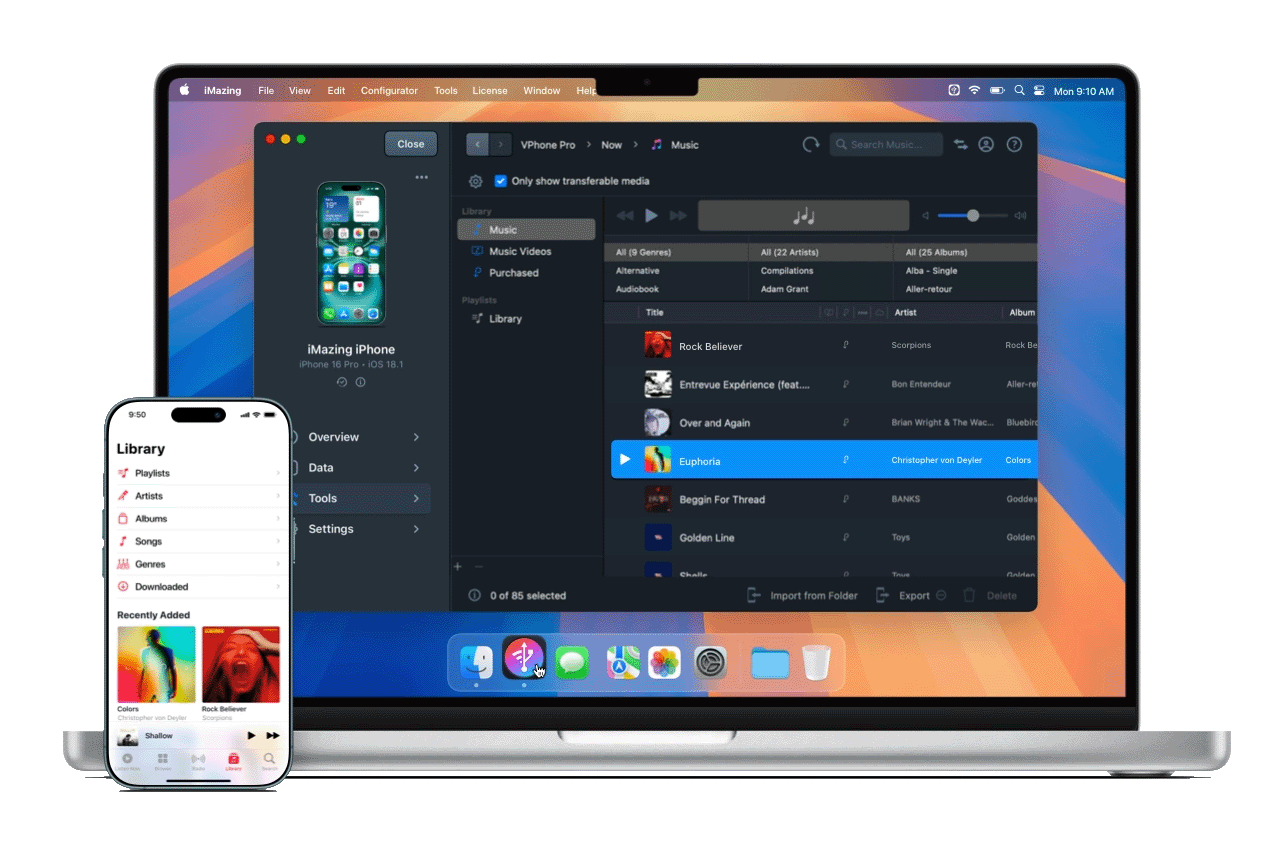Tap the fast-forward button in iPhone mini player
The height and width of the screenshot is (858, 1282).
click(273, 736)
